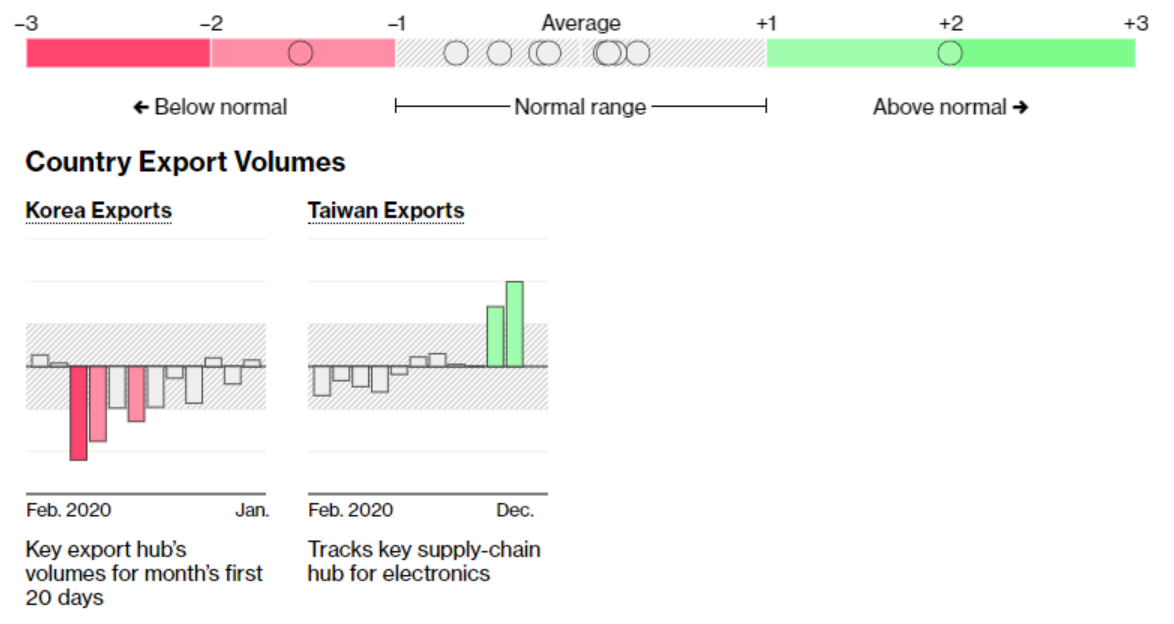Click the Normal range label

point(580,107)
